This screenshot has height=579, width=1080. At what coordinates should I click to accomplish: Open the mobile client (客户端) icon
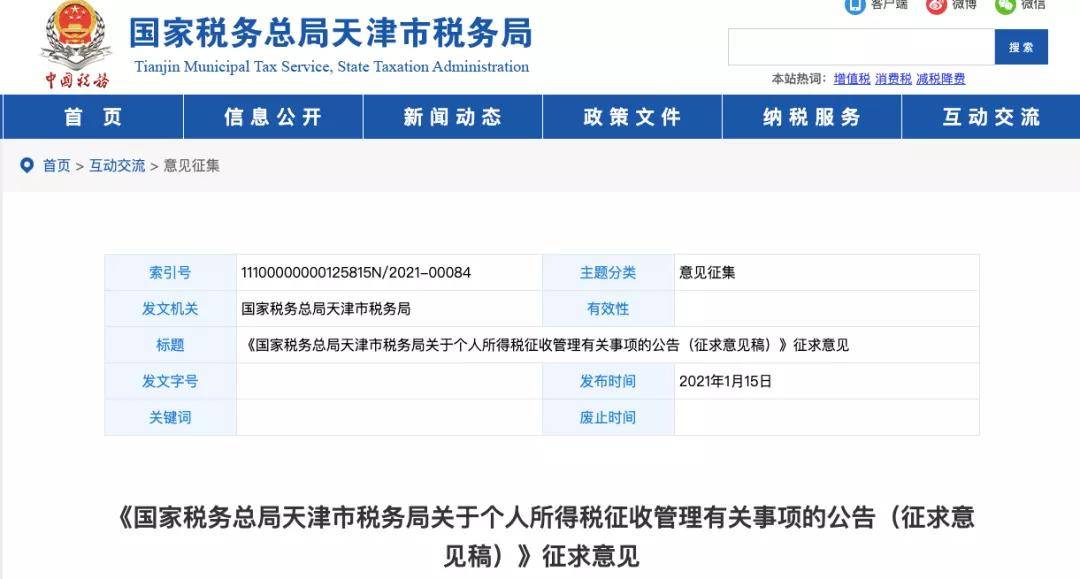[855, 6]
